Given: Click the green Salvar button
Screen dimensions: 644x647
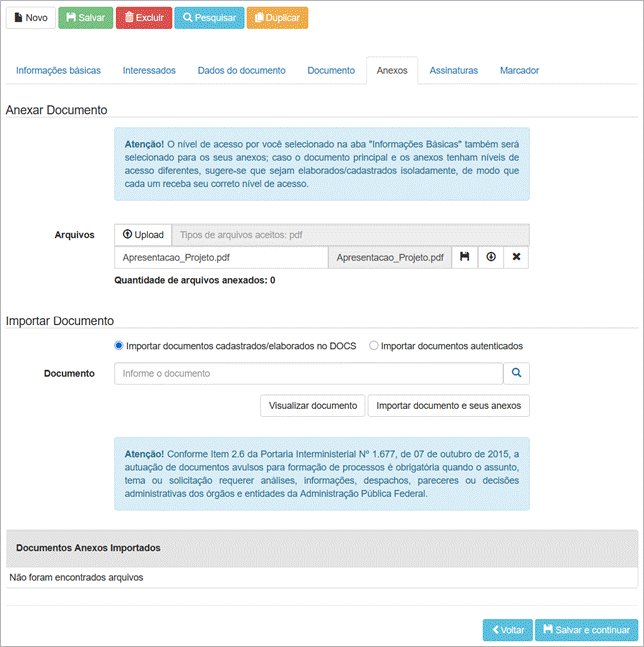Looking at the screenshot, I should coord(85,18).
